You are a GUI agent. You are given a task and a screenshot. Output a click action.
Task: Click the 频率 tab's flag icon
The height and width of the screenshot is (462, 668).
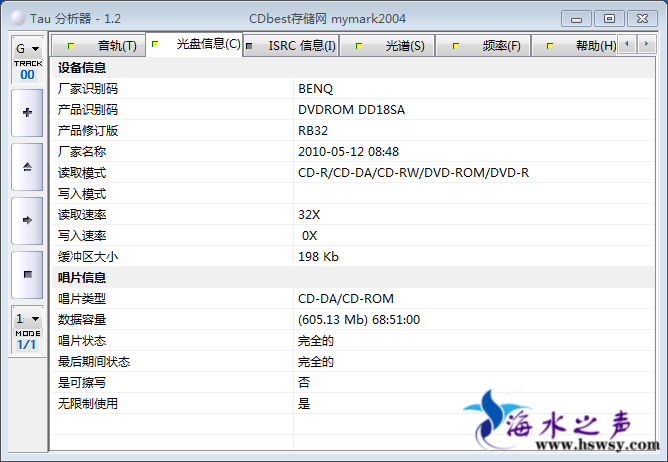click(455, 46)
